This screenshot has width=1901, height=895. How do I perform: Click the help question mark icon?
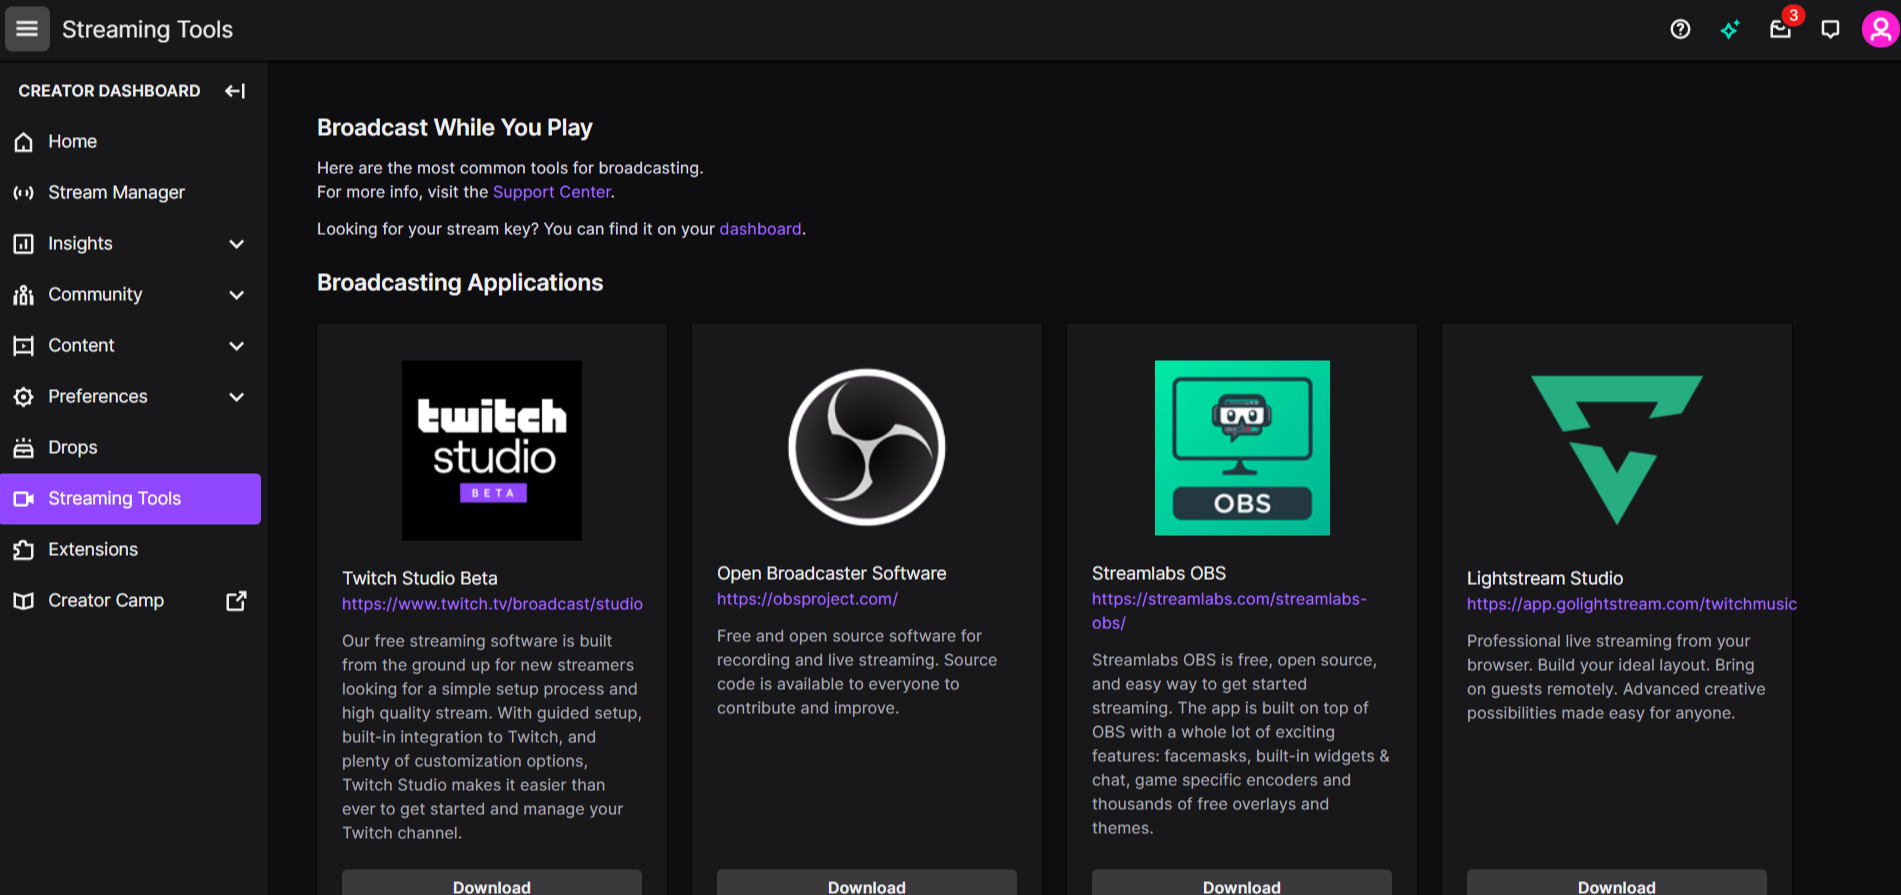[1680, 29]
